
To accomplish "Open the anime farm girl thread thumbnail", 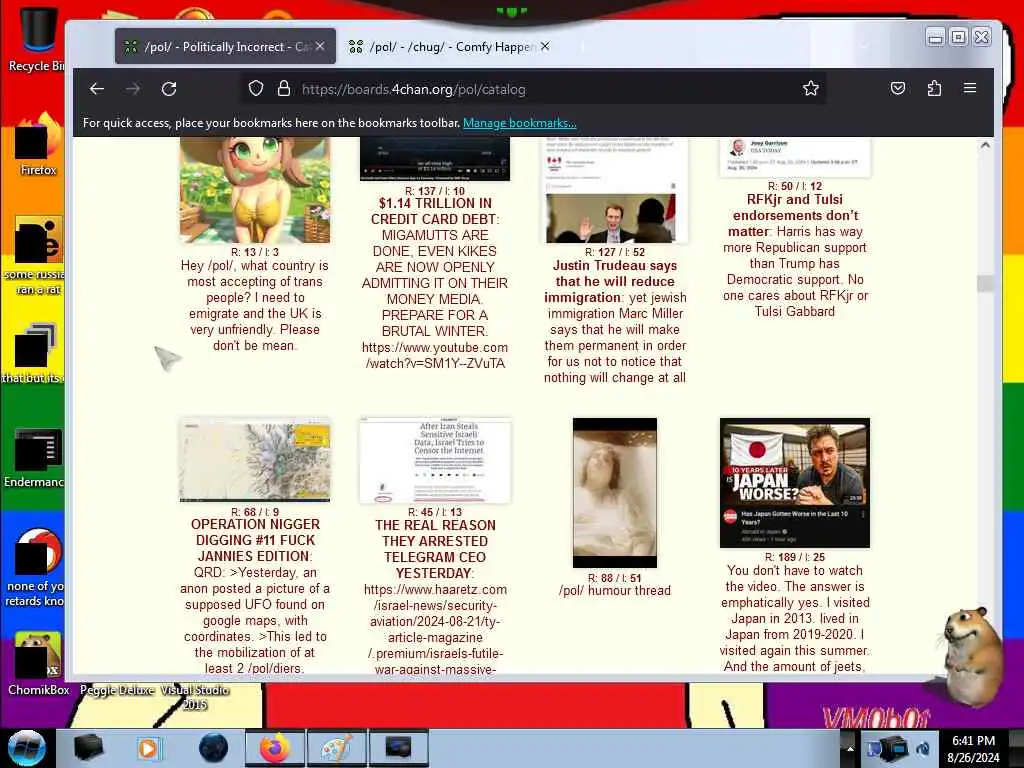I will 255,189.
